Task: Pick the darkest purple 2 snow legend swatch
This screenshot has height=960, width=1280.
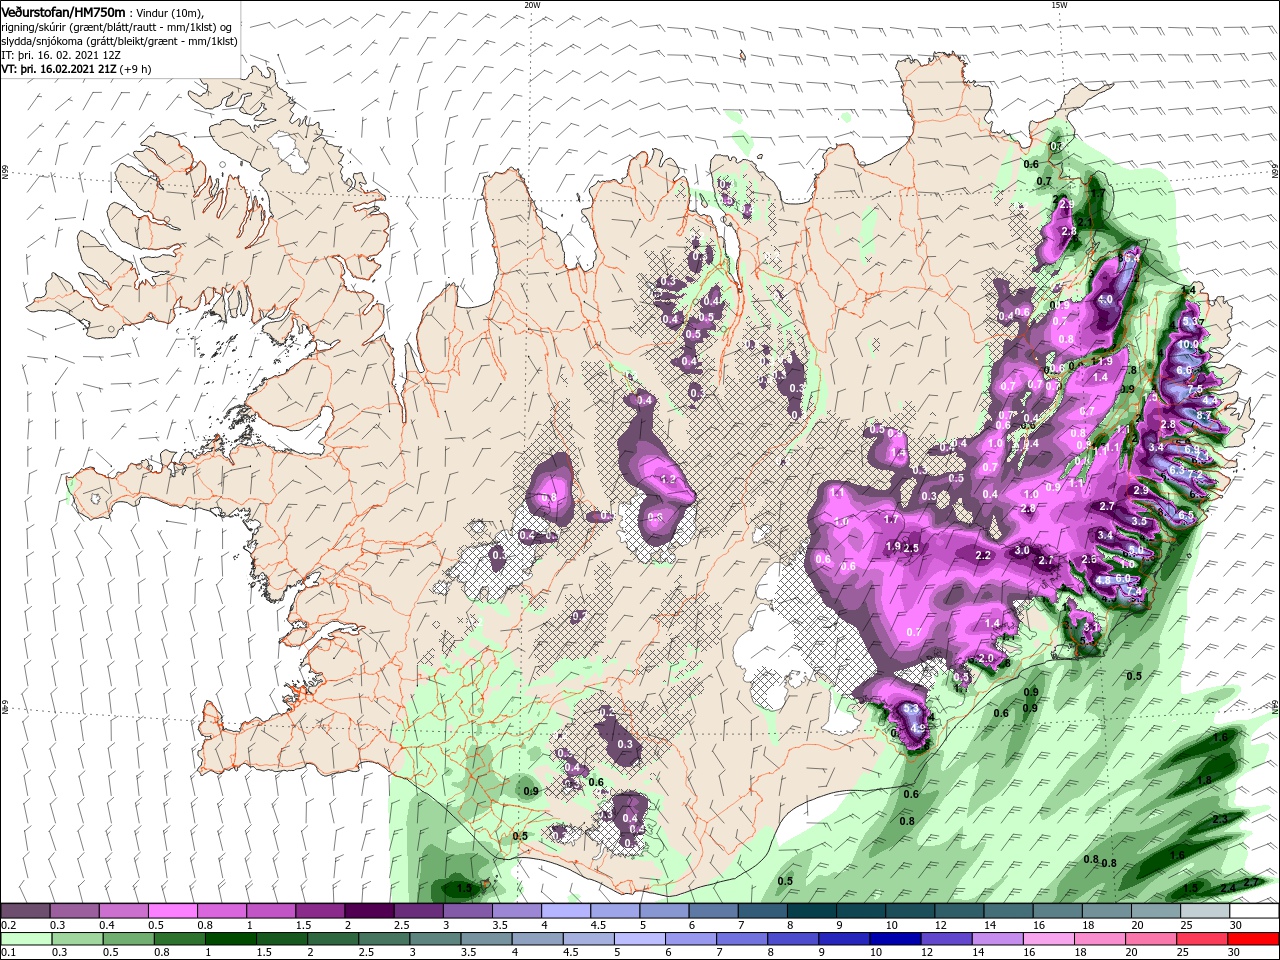Action: [368, 911]
